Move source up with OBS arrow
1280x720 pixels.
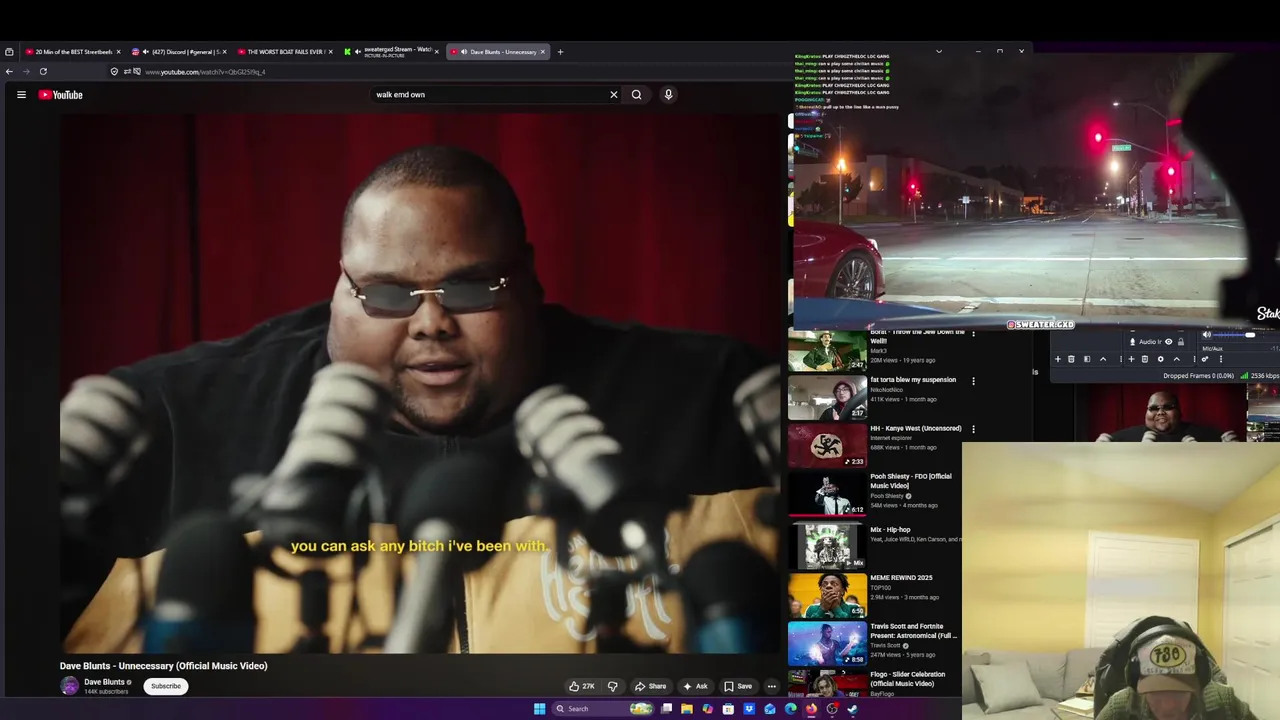coord(1177,359)
